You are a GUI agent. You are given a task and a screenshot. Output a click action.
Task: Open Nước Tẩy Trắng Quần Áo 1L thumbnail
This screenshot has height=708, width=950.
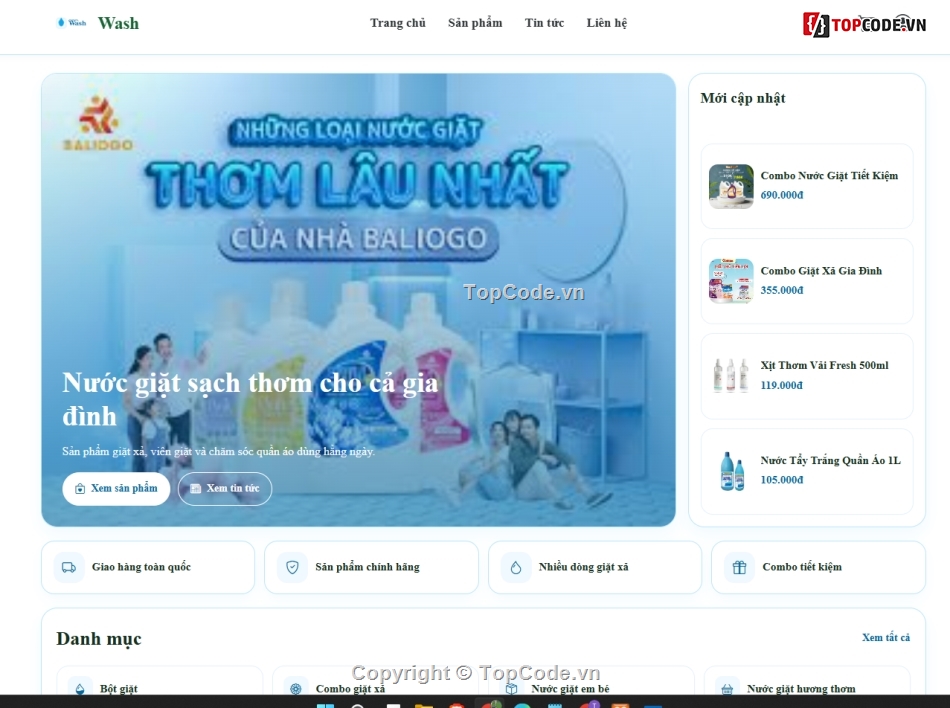(731, 471)
